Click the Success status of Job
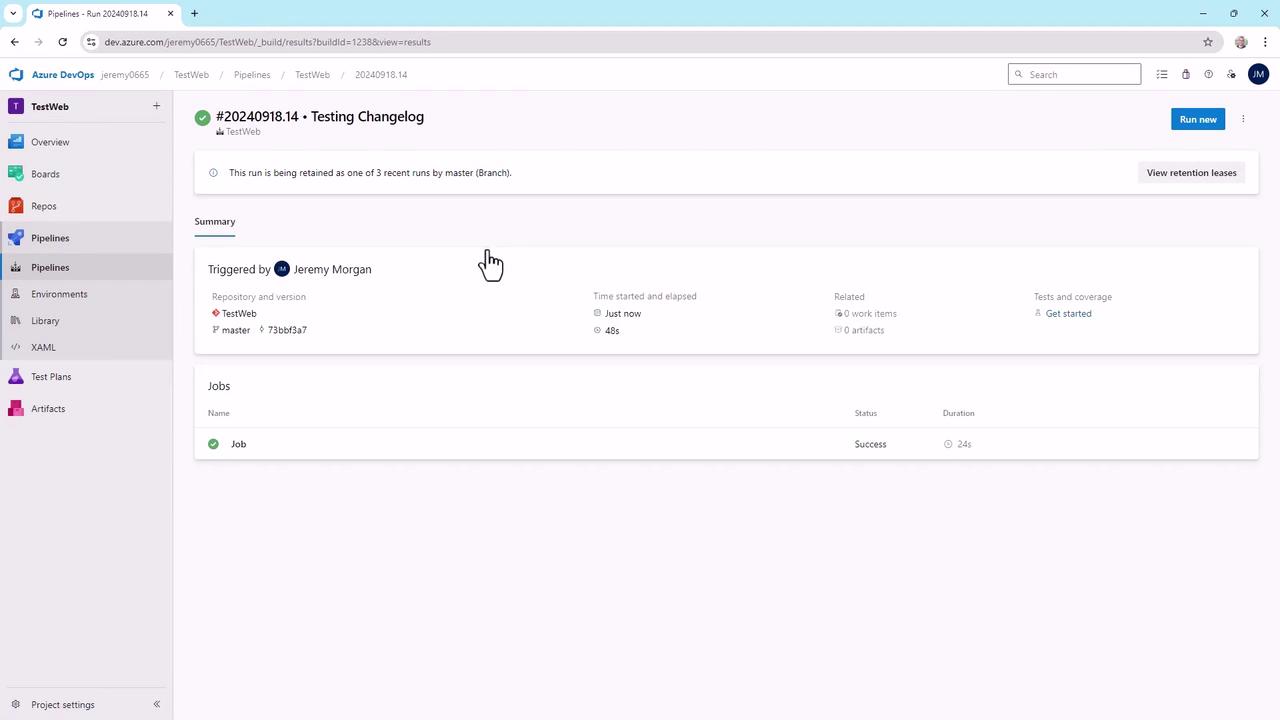This screenshot has width=1280, height=720. 870,444
